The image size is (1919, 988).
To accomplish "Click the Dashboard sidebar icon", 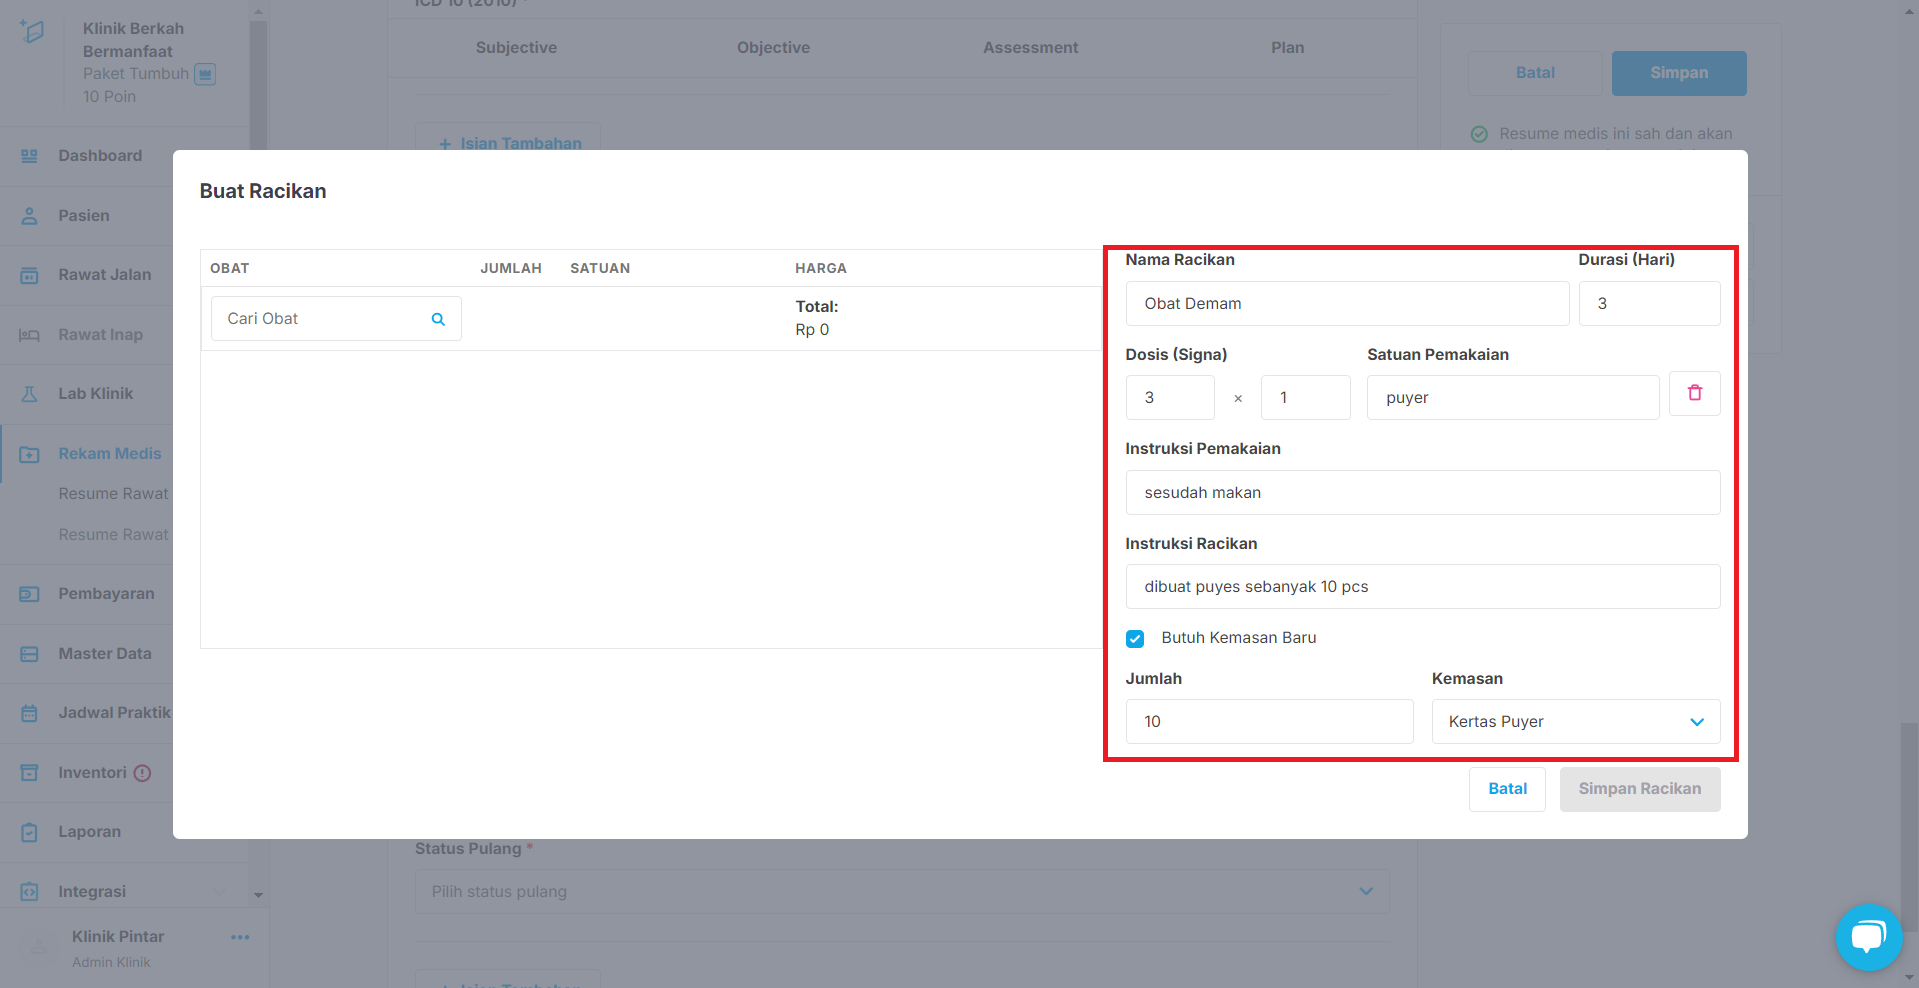I will 29,156.
